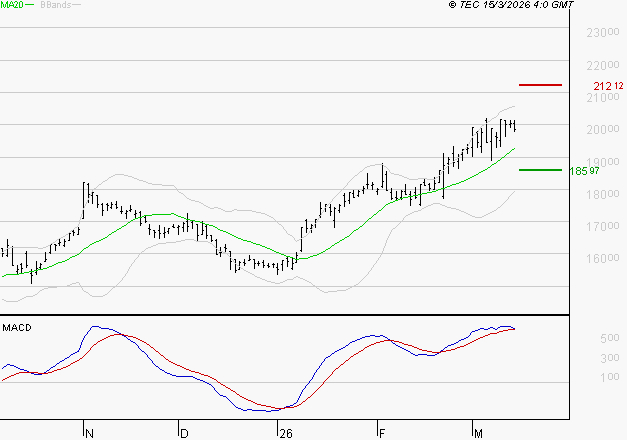This screenshot has height=440, width=627.
Task: Click the red 212.12 resistance value
Action: click(x=608, y=86)
